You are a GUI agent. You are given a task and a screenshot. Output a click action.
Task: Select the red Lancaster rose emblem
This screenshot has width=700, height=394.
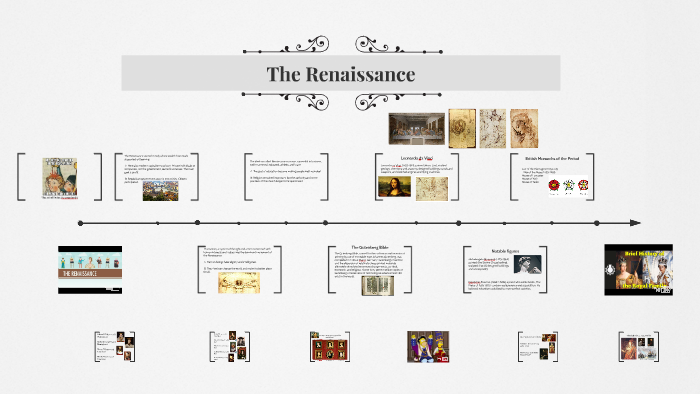pos(554,185)
